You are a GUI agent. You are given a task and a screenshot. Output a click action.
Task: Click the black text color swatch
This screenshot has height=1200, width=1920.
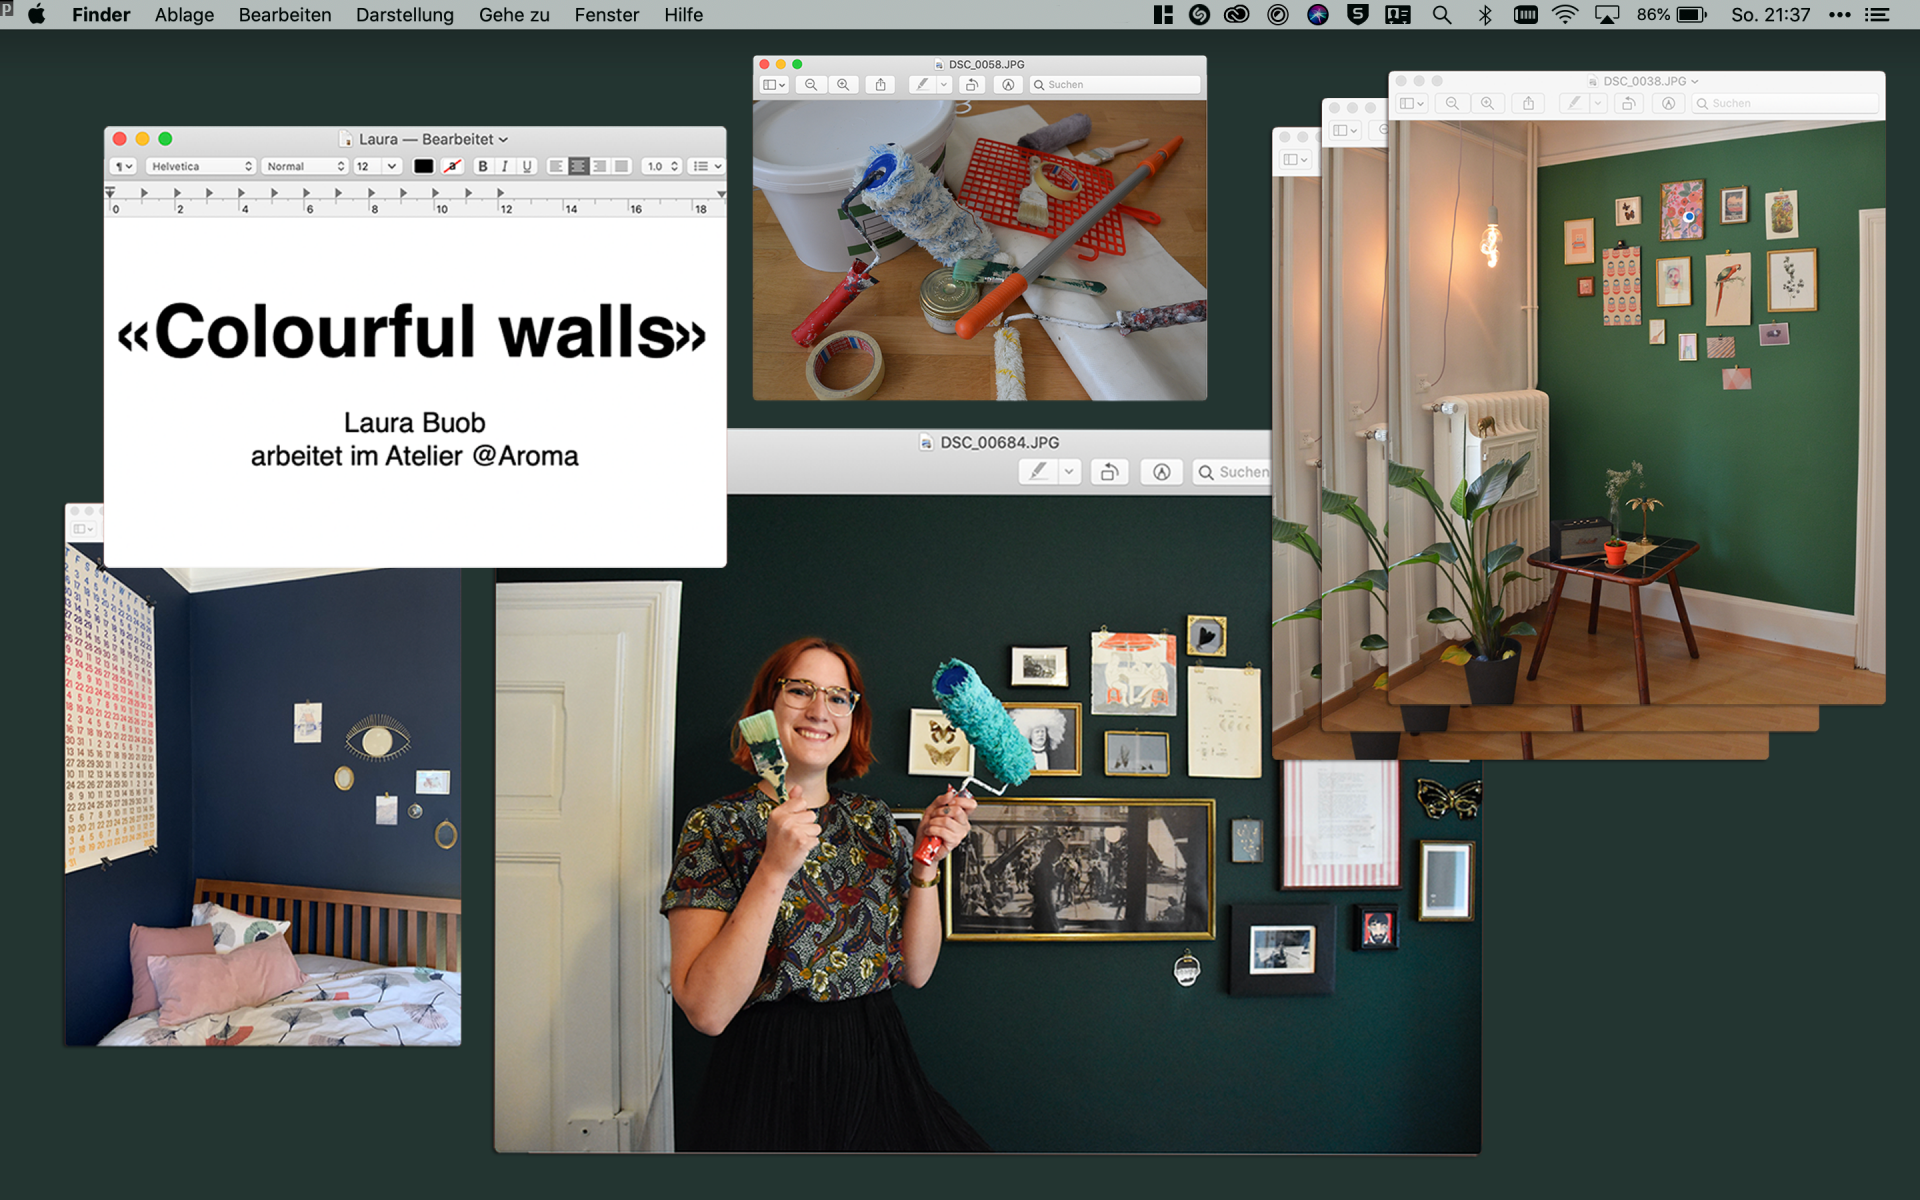(424, 166)
